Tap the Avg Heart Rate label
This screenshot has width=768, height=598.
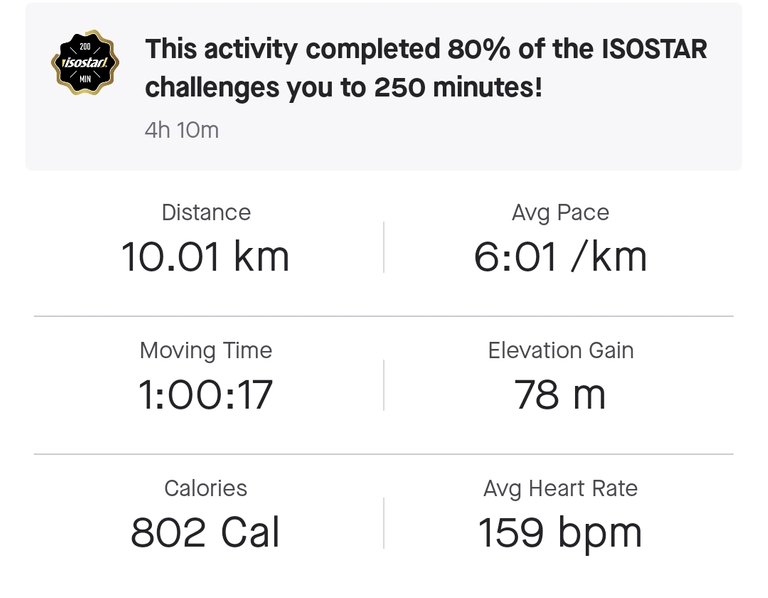[561, 489]
